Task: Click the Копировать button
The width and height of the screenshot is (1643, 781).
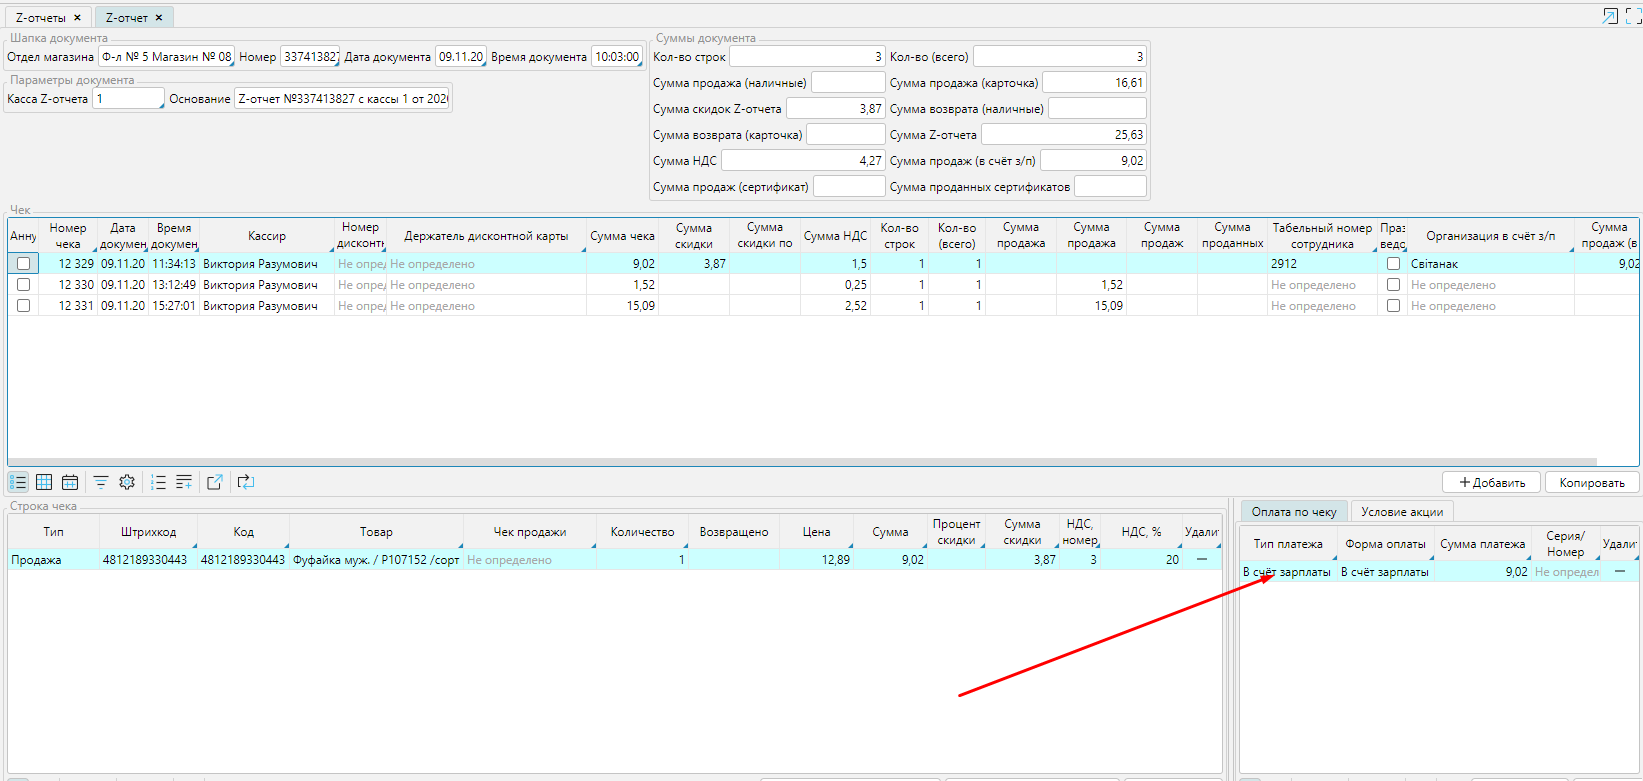Action: click(1592, 483)
